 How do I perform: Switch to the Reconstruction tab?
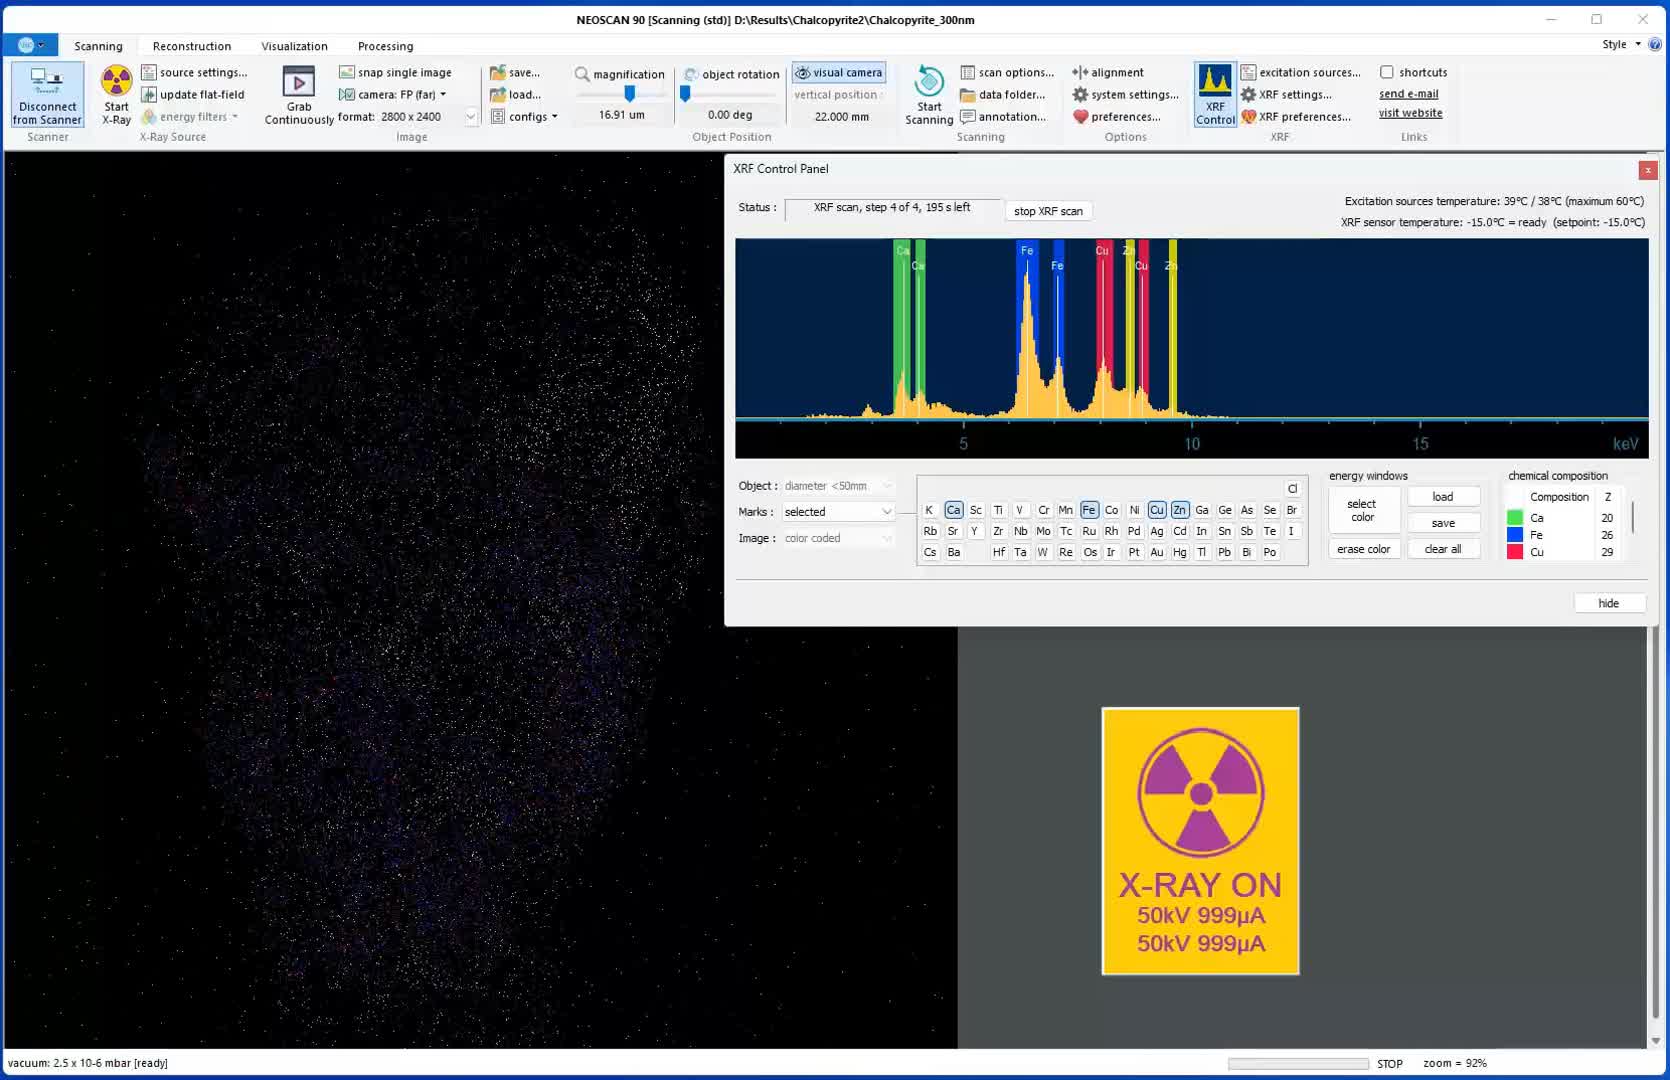coord(192,46)
